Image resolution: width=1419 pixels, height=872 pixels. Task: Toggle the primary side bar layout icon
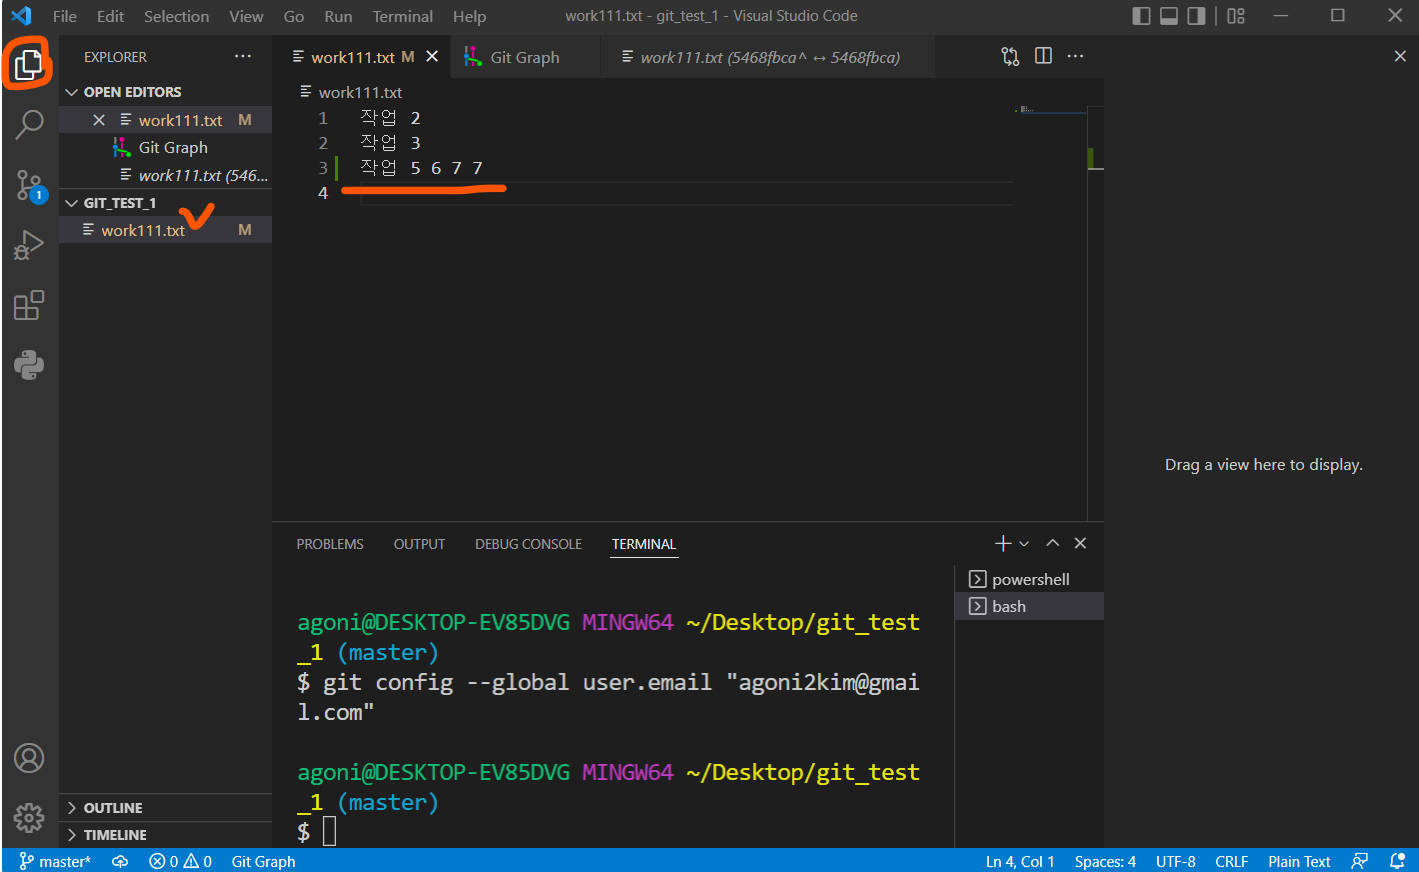[1141, 16]
